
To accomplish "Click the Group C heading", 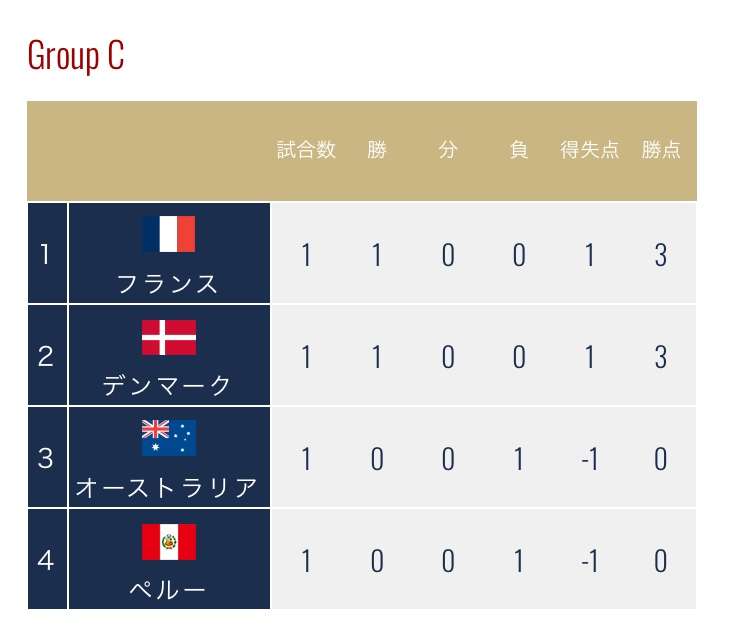I will (x=76, y=55).
